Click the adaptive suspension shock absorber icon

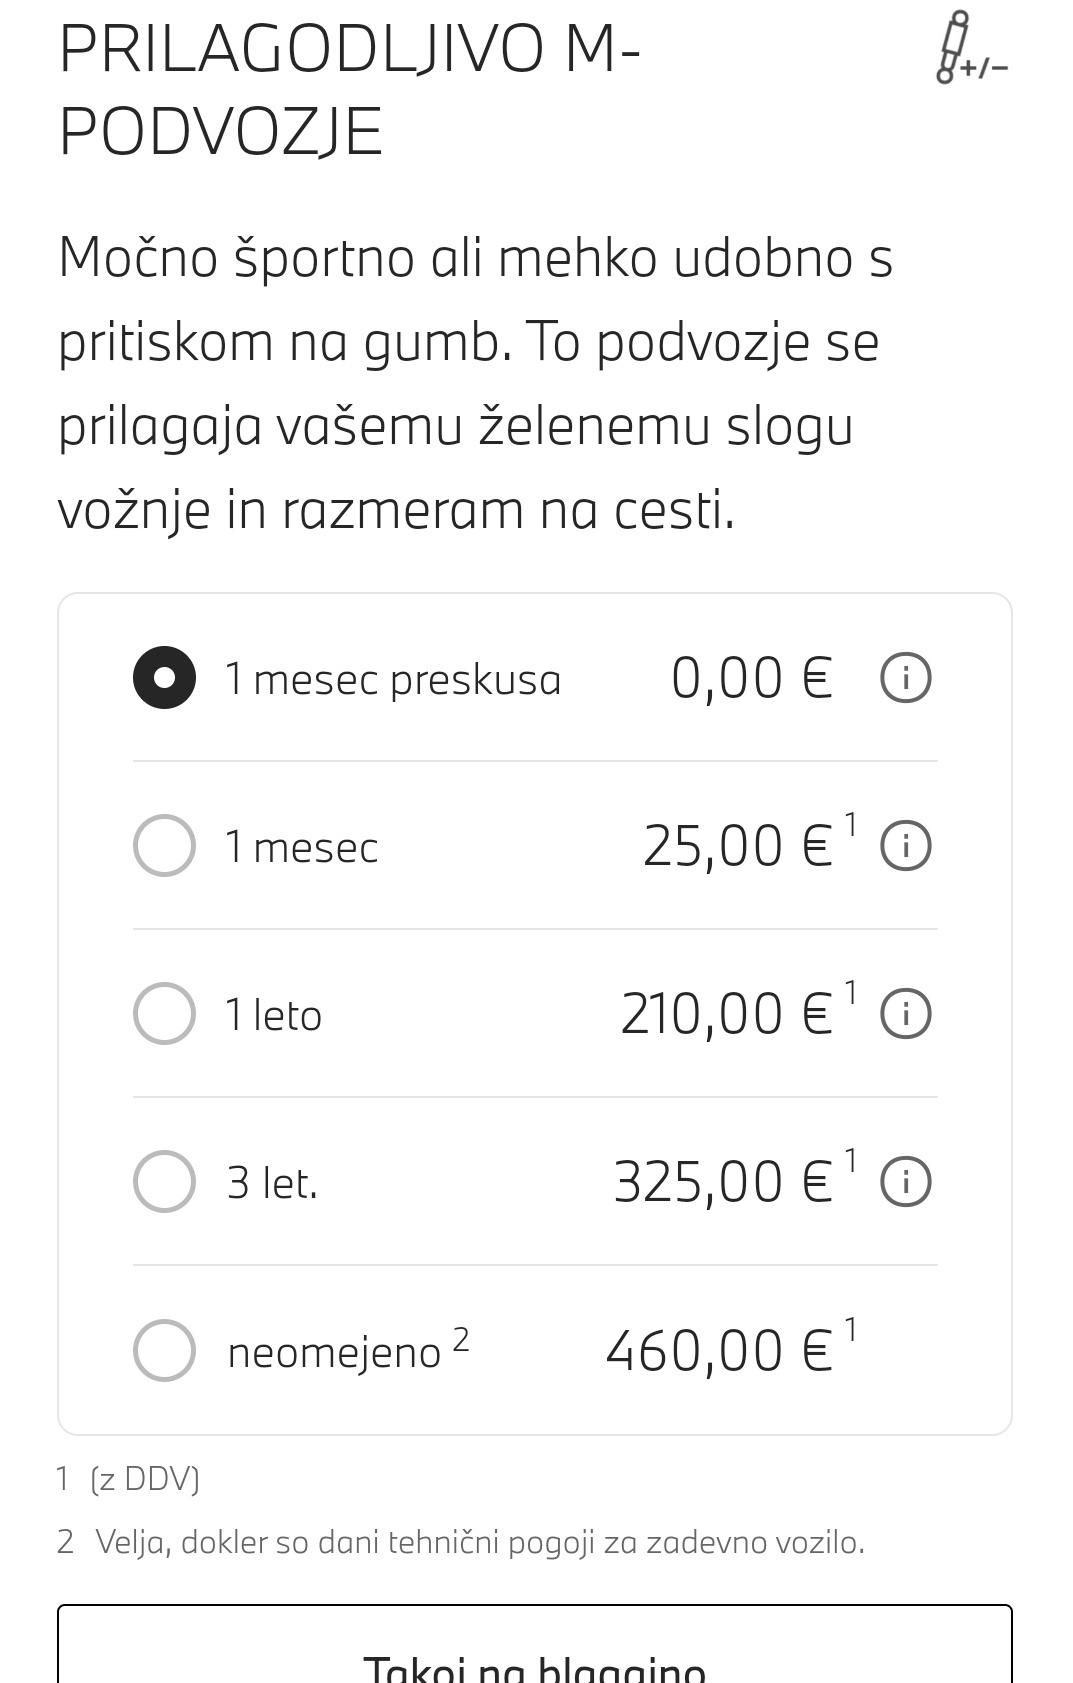968,50
